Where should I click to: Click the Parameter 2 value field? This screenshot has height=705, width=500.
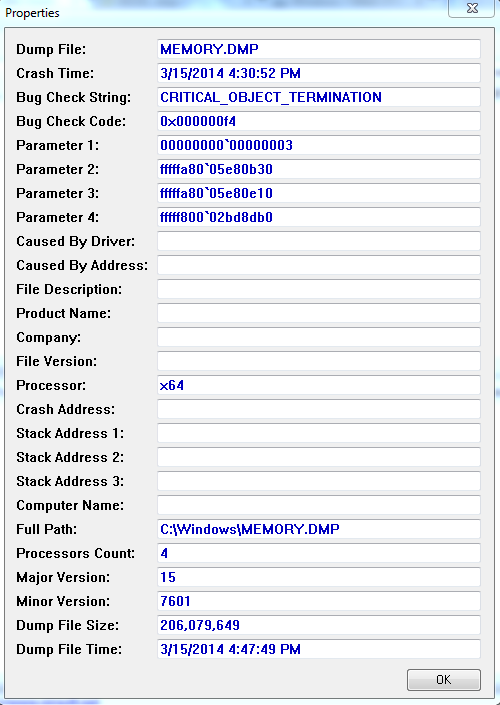pyautogui.click(x=319, y=169)
